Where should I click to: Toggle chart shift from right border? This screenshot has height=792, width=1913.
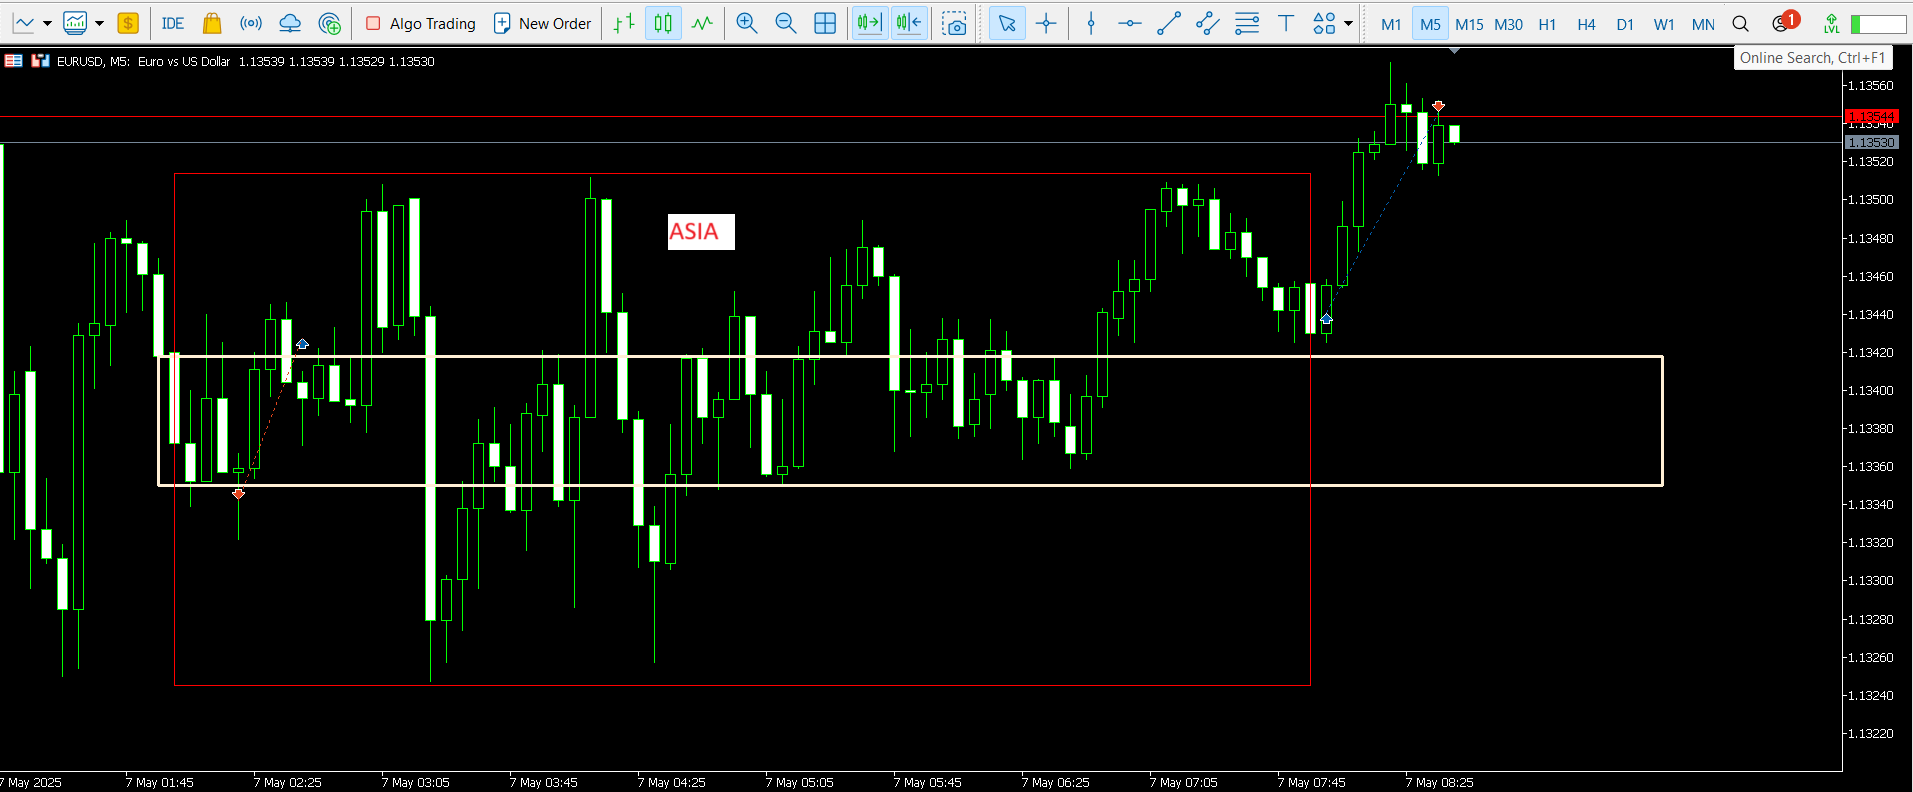coord(909,23)
